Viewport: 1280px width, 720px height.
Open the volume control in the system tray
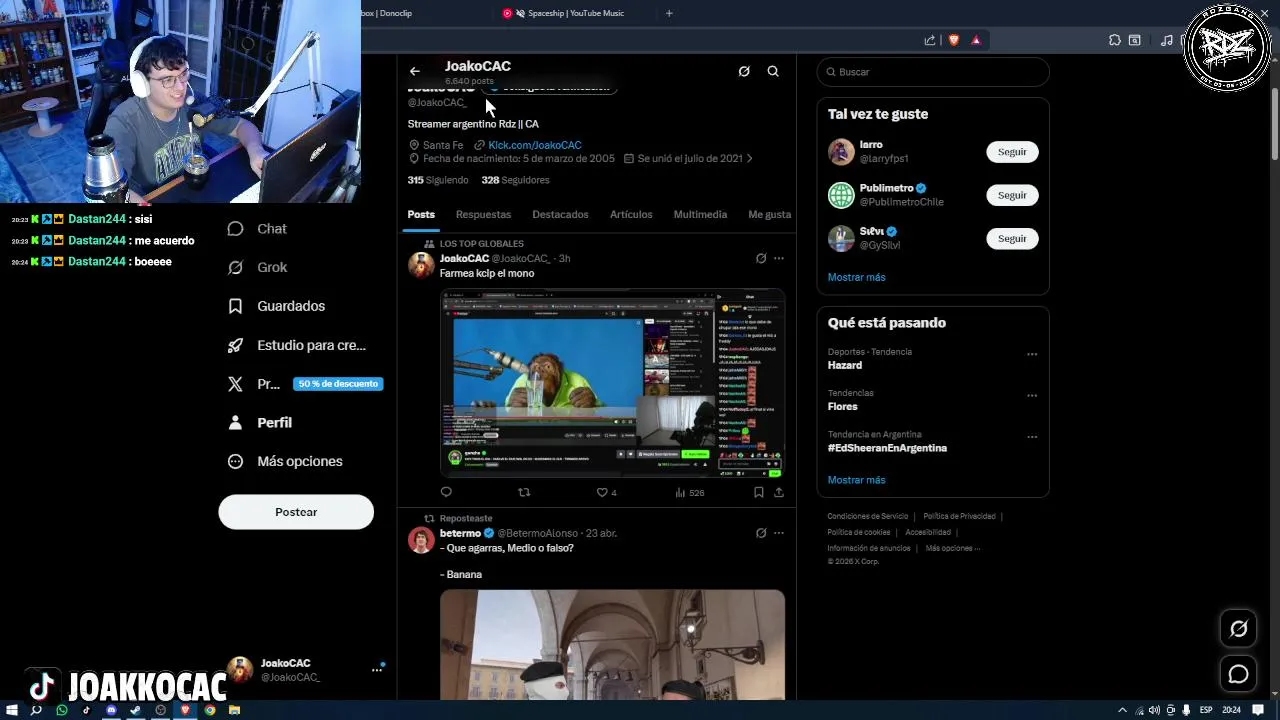(x=1154, y=710)
